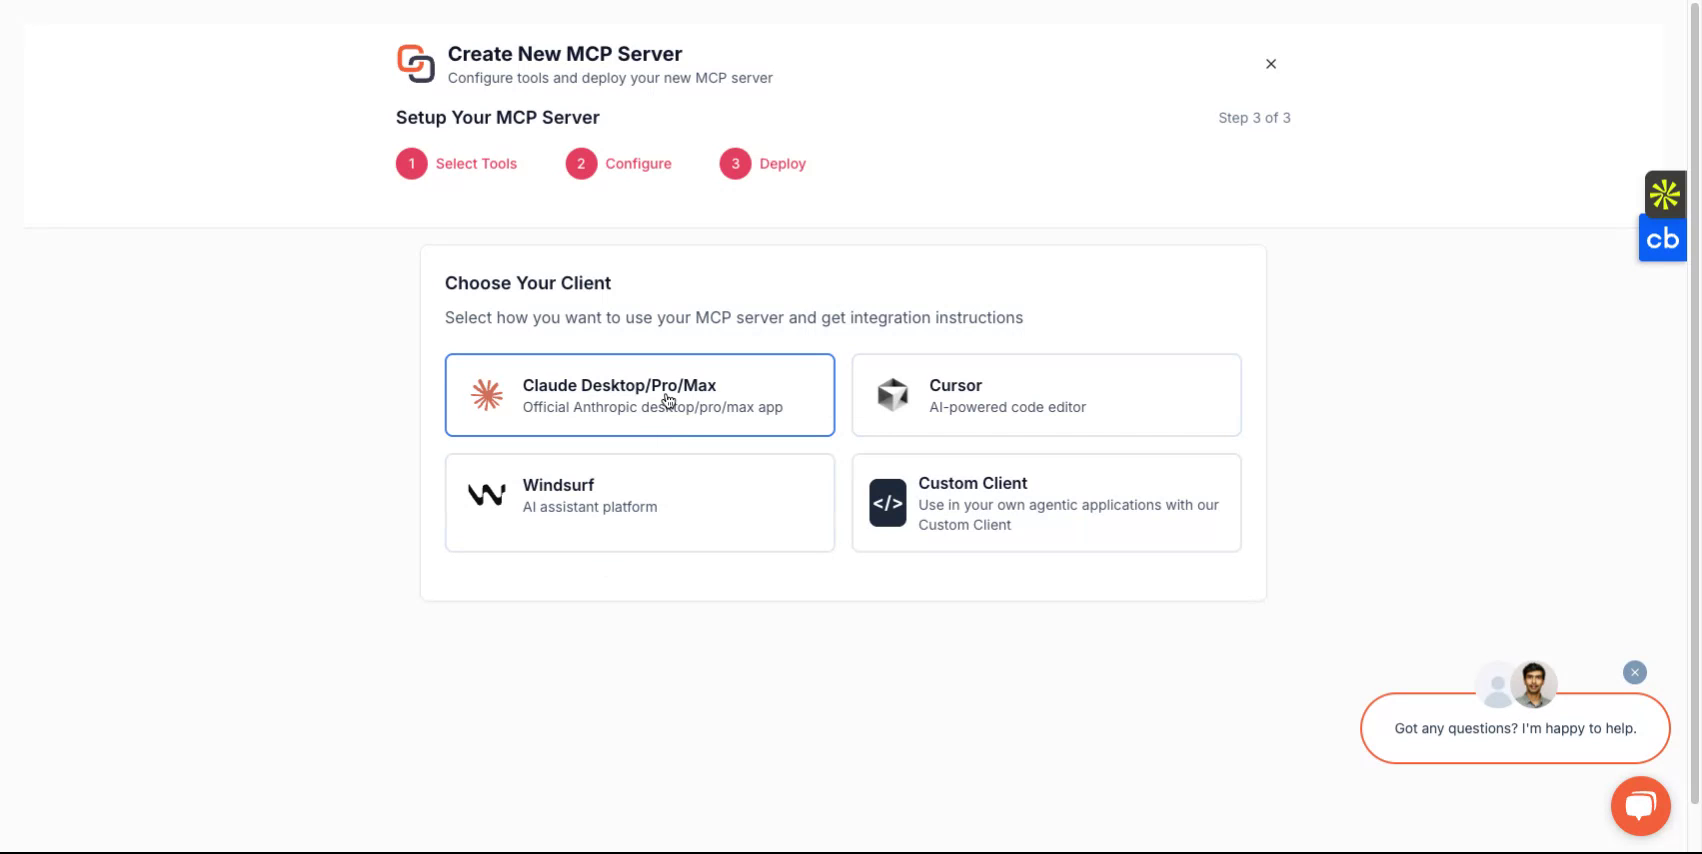This screenshot has height=854, width=1702.
Task: Pick the Windsurf AI assistant platform card
Action: 640,503
